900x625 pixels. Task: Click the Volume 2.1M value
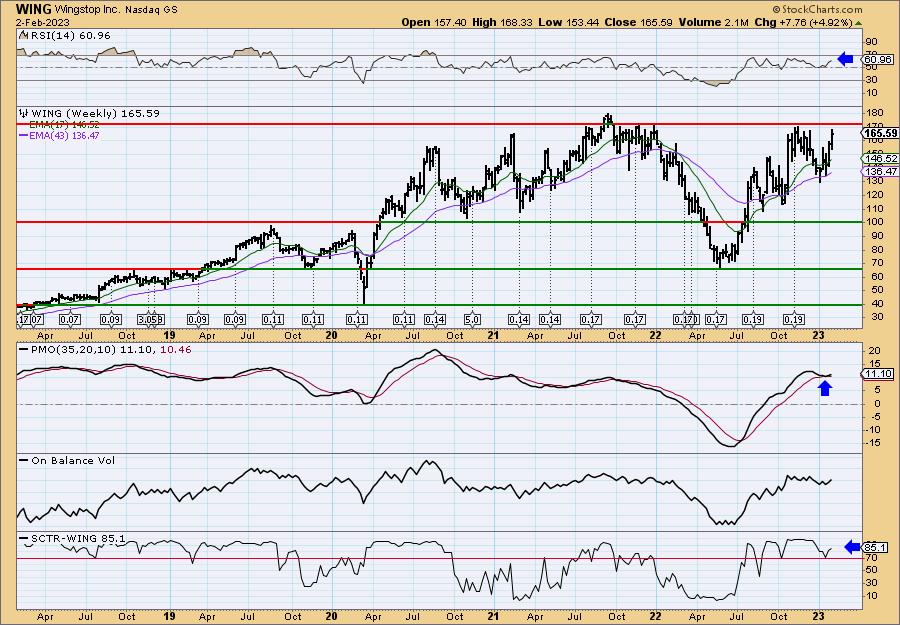[x=713, y=22]
